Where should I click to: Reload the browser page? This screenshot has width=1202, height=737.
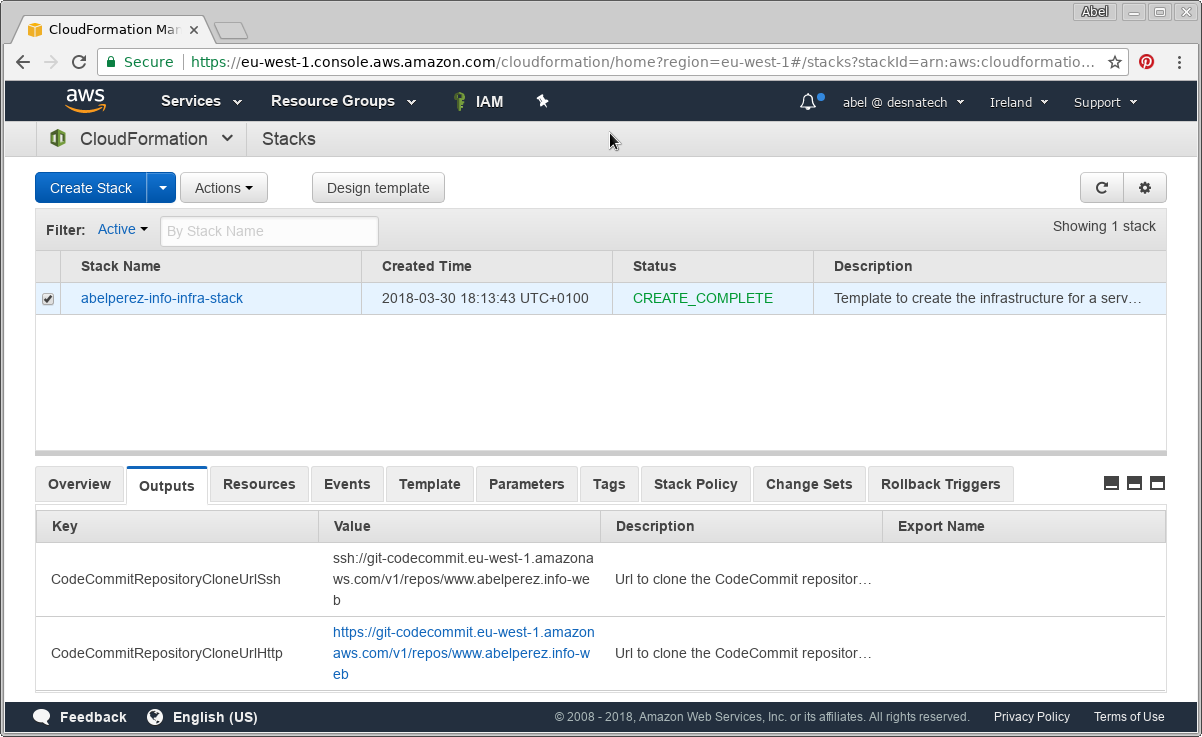click(x=80, y=62)
